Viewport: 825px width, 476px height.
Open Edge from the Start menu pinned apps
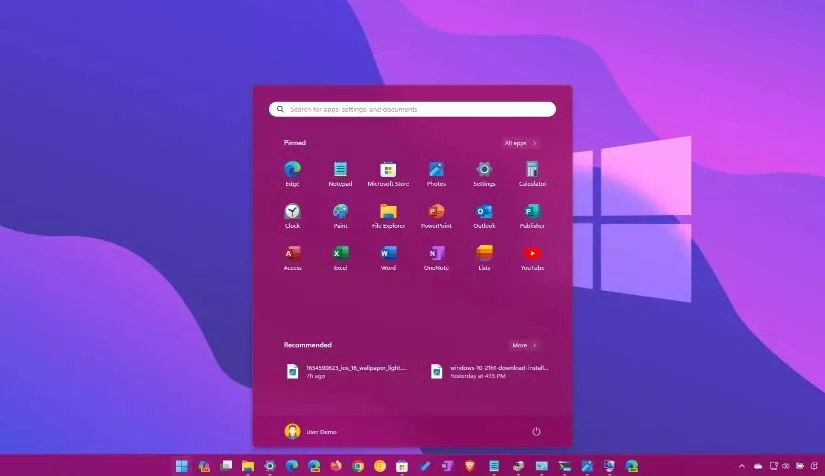click(x=292, y=174)
